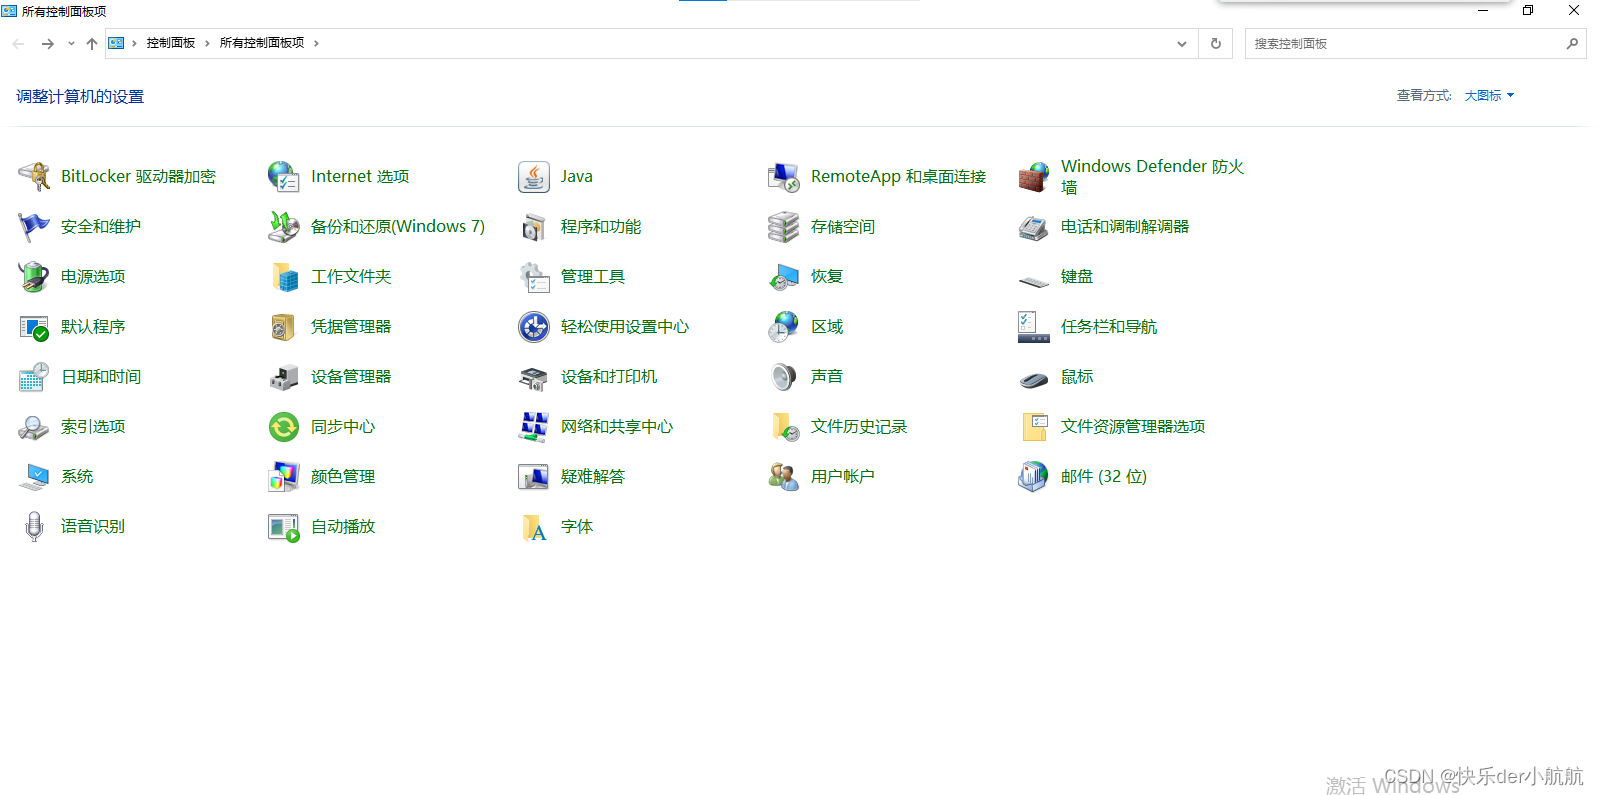Click the 用户帐户 link label
1599x795 pixels.
pos(843,477)
